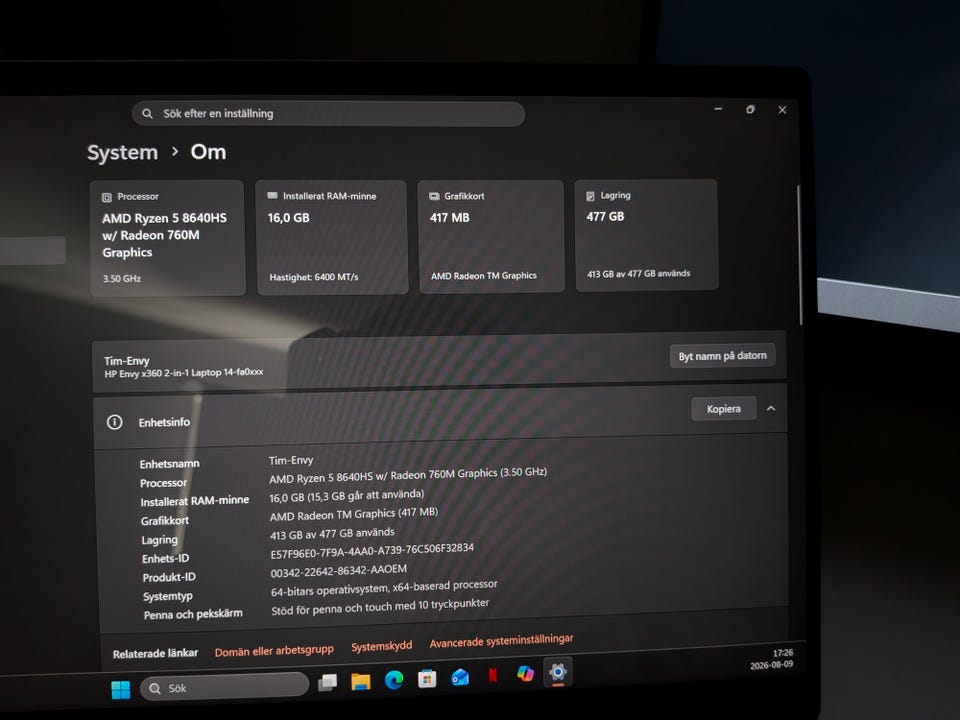Click the Enhets-ID value E57F96E0-7F9A-4AA0-A739-76C506F32834
Screen dimensions: 960x720
click(x=372, y=550)
